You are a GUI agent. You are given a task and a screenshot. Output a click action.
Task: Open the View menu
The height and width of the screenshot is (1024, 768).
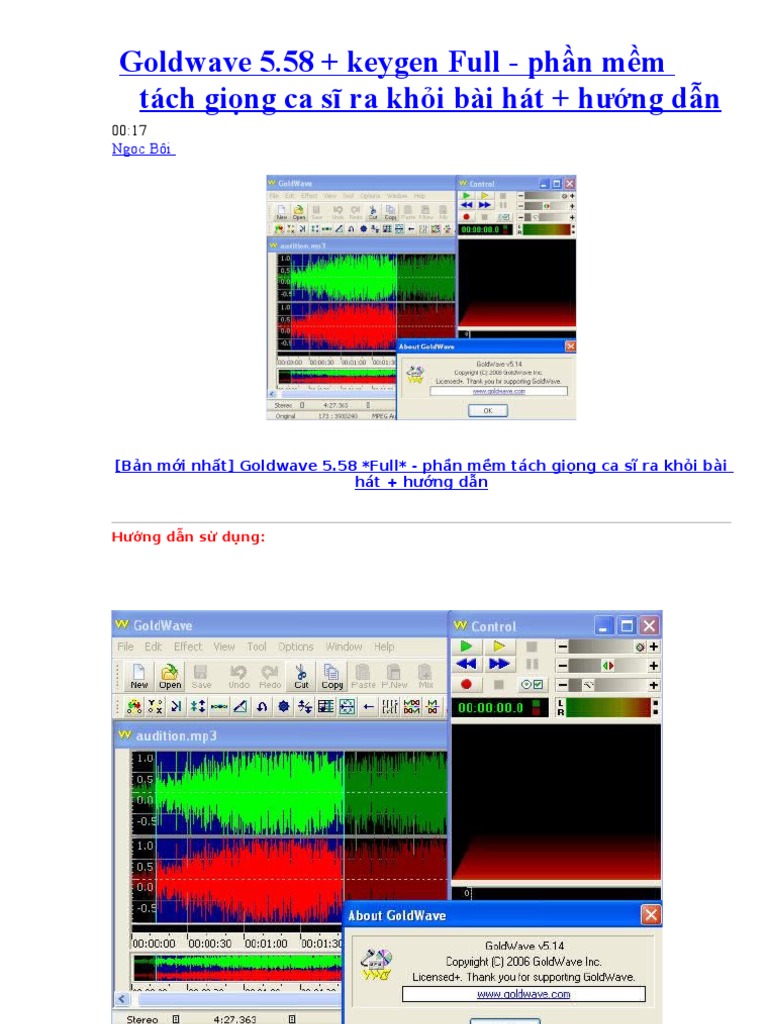point(224,647)
